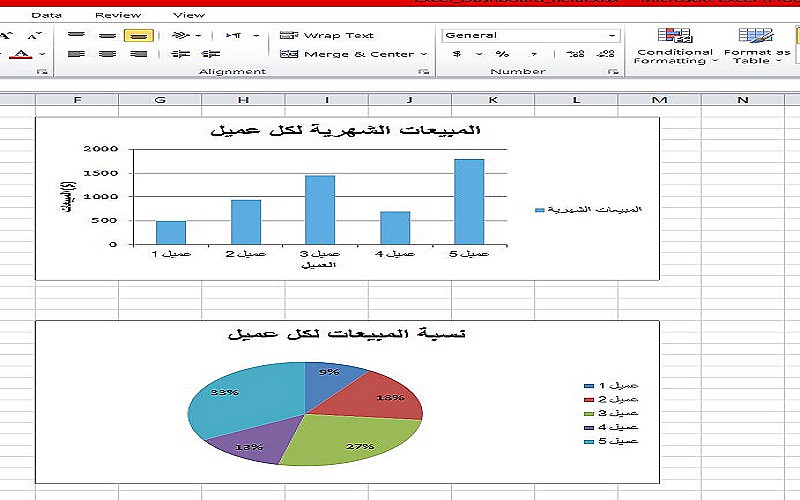The image size is (800, 500).
Task: Open the Font dialog launcher
Action: coord(43,72)
